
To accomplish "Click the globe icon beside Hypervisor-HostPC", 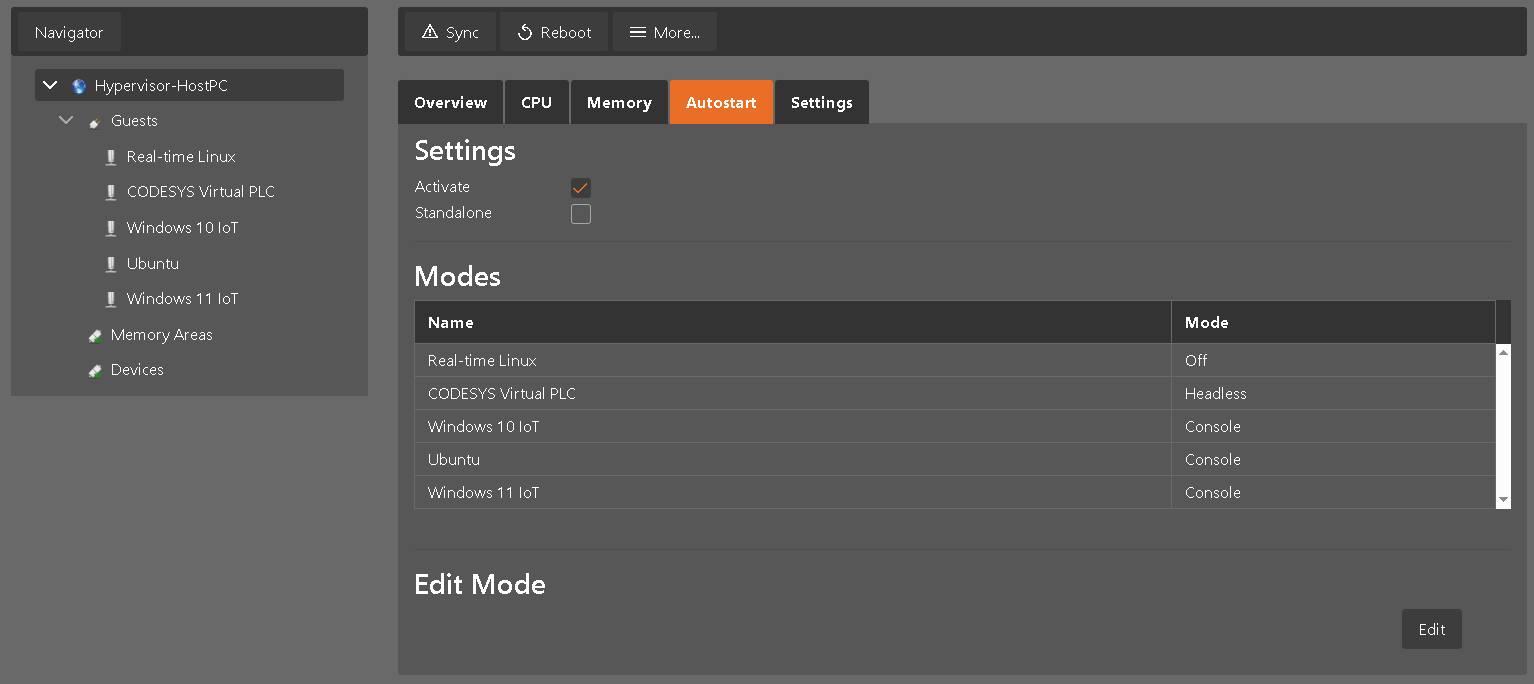I will pos(78,85).
